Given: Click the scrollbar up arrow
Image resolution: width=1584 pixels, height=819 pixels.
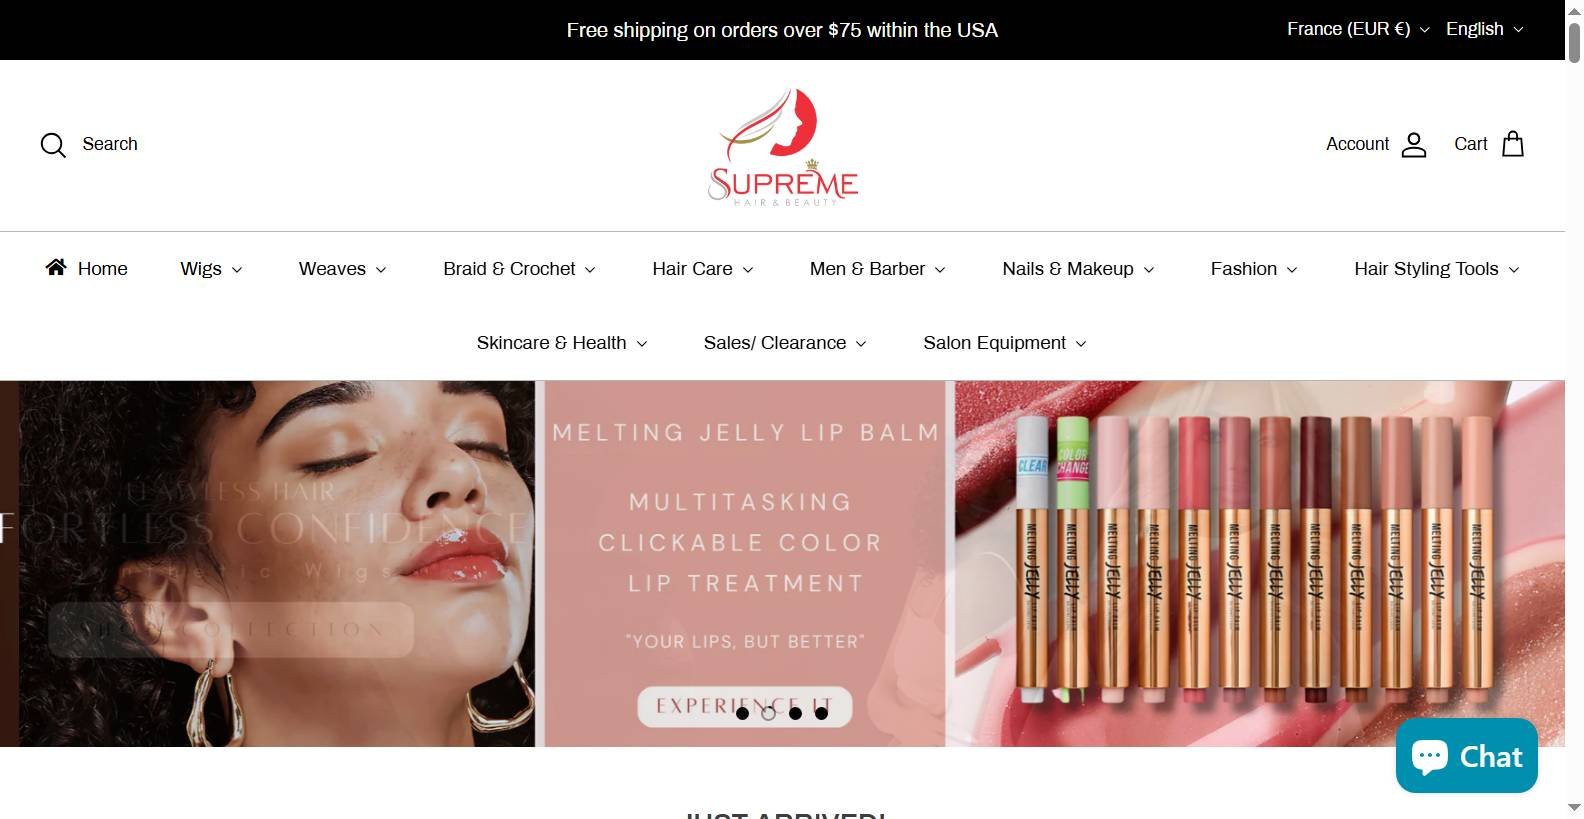Looking at the screenshot, I should pos(1574,10).
